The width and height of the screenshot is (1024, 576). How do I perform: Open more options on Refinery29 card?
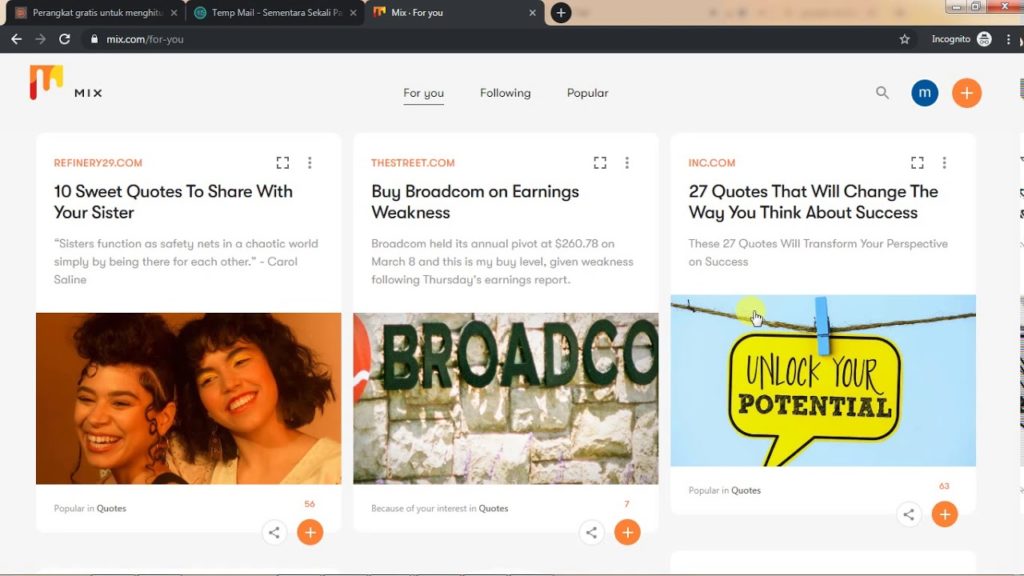click(310, 163)
